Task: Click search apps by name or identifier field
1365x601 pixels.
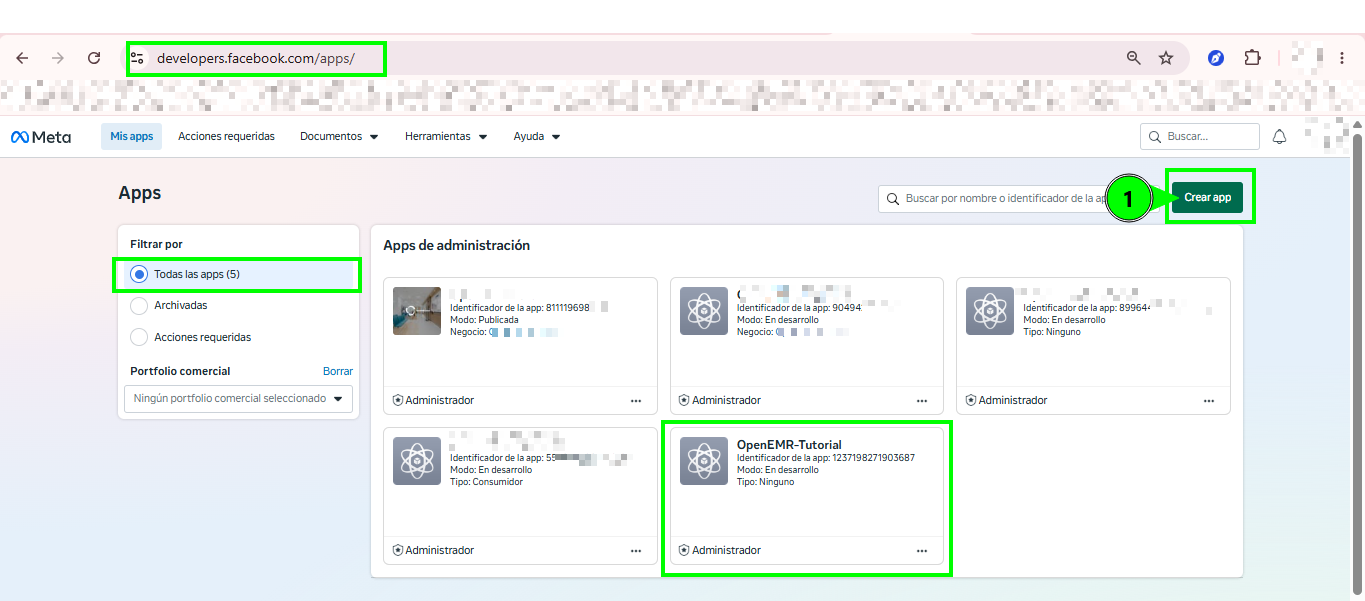Action: (x=1020, y=199)
